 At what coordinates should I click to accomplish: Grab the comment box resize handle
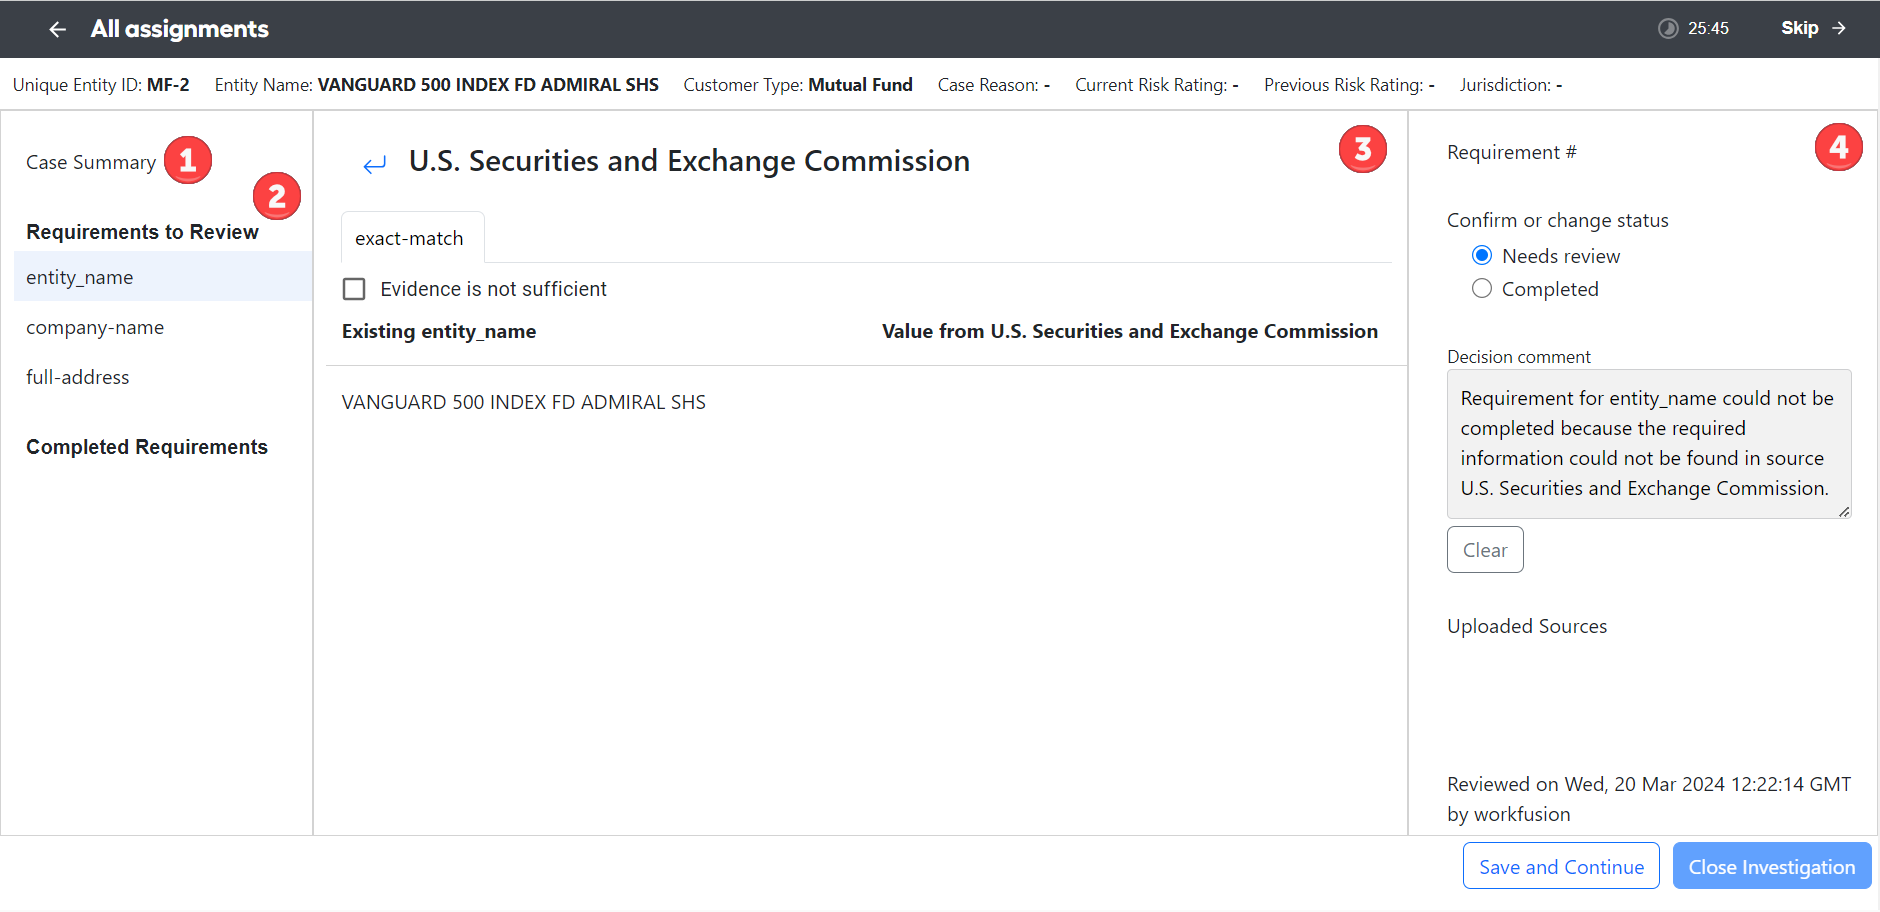tap(1844, 511)
